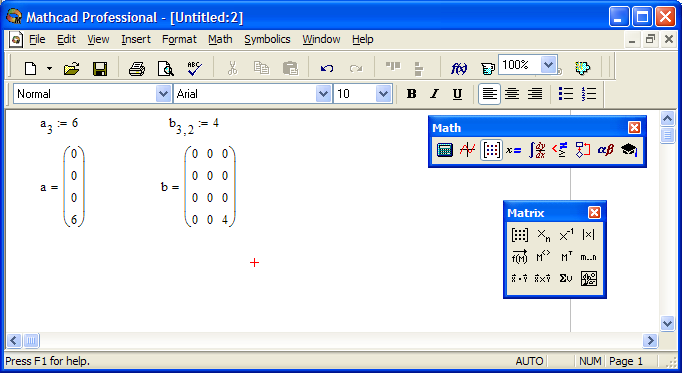
Task: Apply vectorize f(M) operator
Action: (x=520, y=257)
